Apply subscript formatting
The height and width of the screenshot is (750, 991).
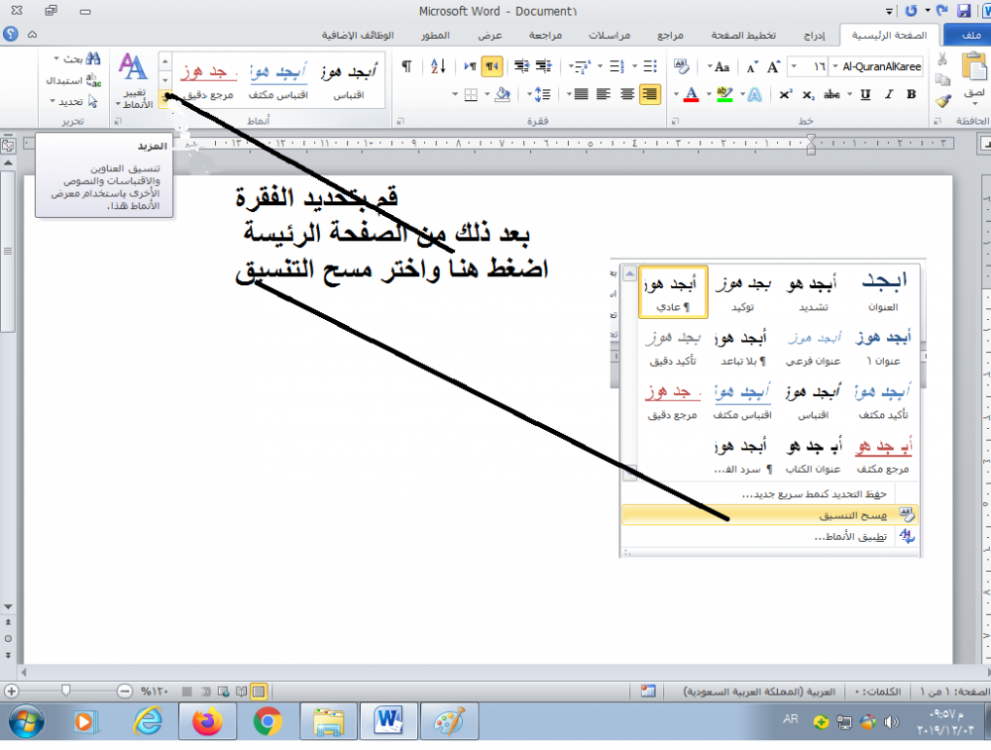click(x=808, y=95)
